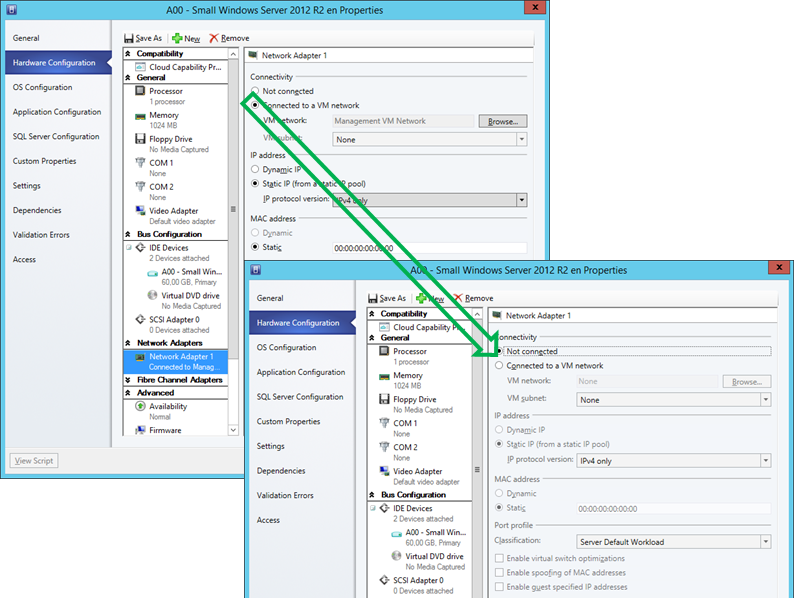The width and height of the screenshot is (794, 598).
Task: Select Availability icon in back window tree
Action: click(140, 406)
